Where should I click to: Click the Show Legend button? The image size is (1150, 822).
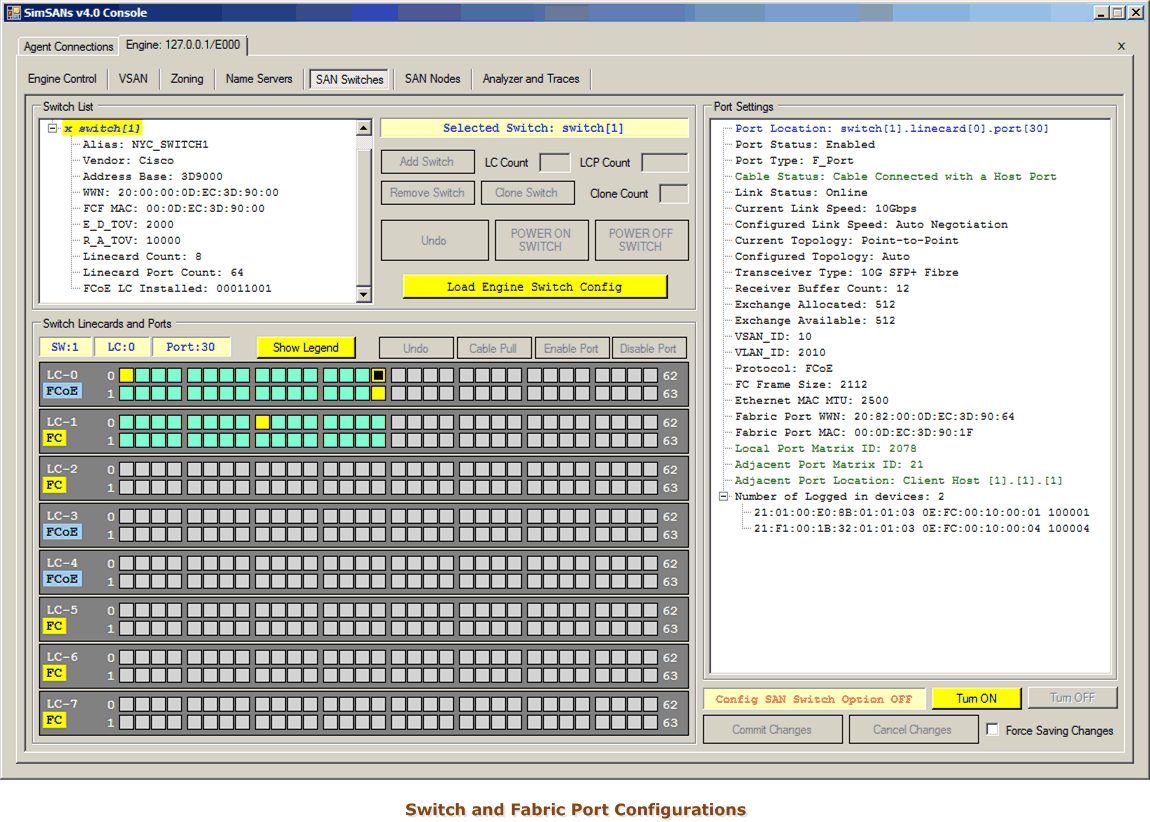click(305, 347)
